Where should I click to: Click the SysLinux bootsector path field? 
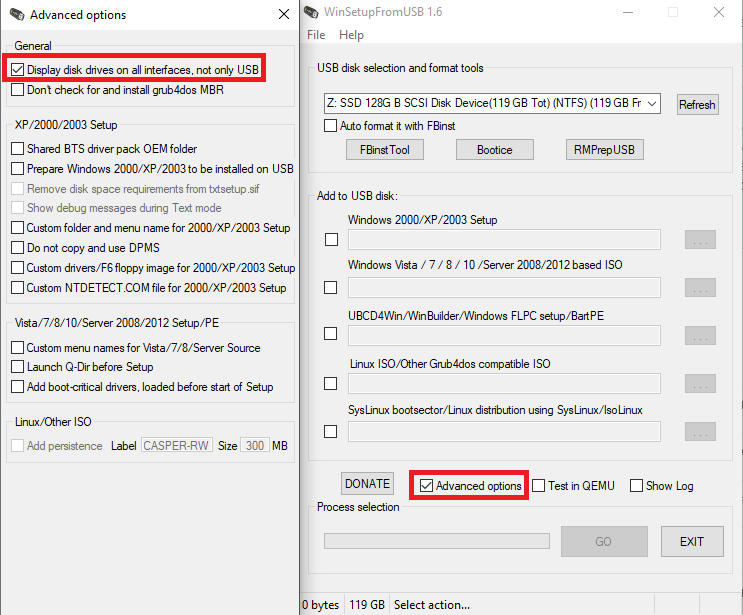tap(504, 432)
